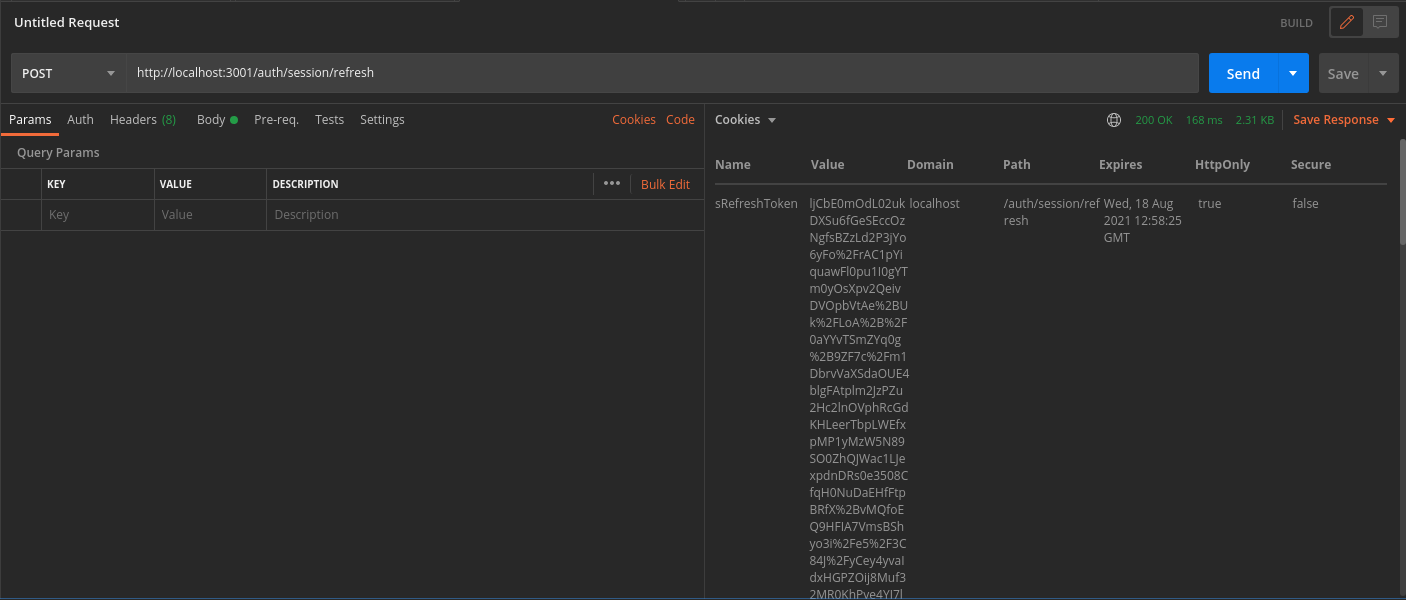Image resolution: width=1406 pixels, height=600 pixels.
Task: Open the Headers (8) tab
Action: (x=142, y=119)
